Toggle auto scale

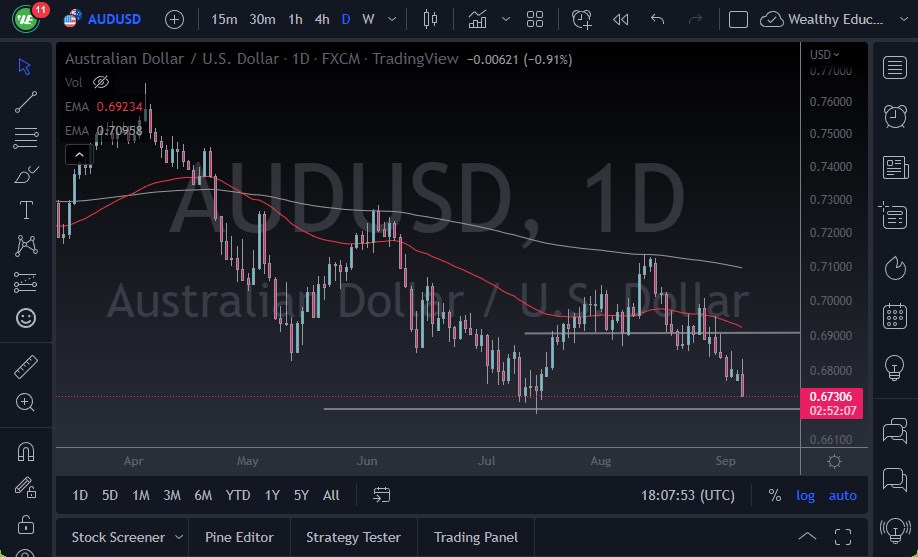842,495
